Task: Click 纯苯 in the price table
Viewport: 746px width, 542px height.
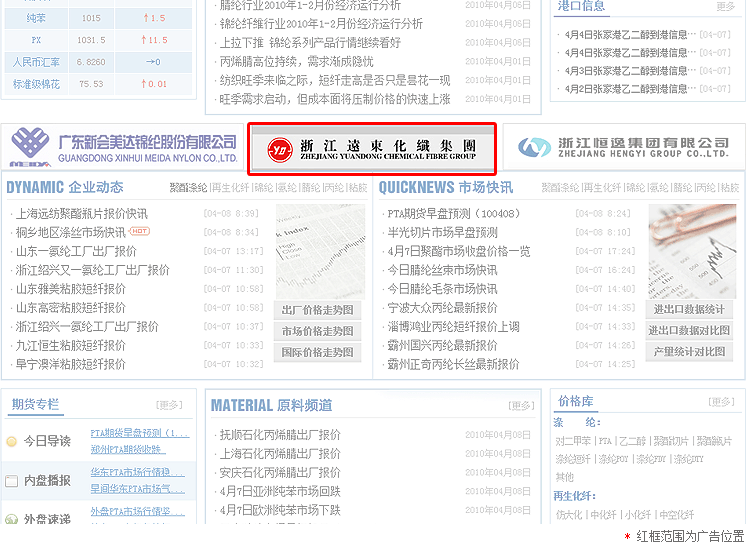Action: (x=36, y=18)
